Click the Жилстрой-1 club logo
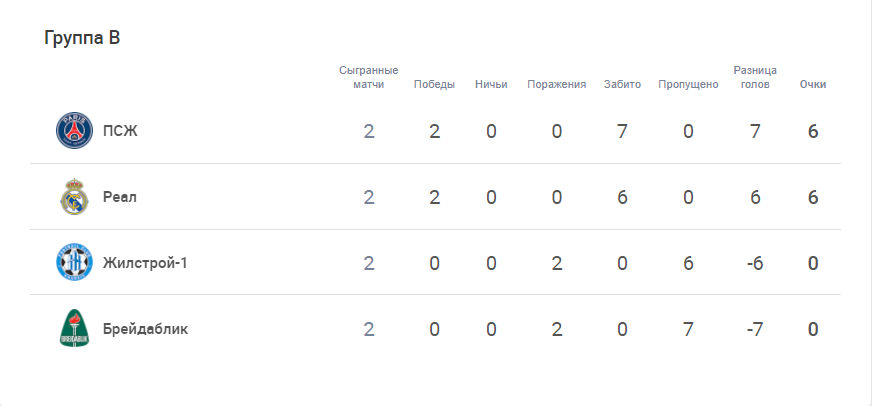 75,263
